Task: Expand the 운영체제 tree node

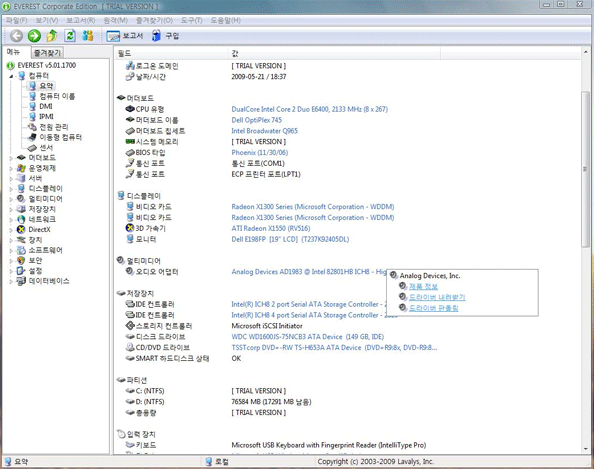Action: [x=11, y=168]
